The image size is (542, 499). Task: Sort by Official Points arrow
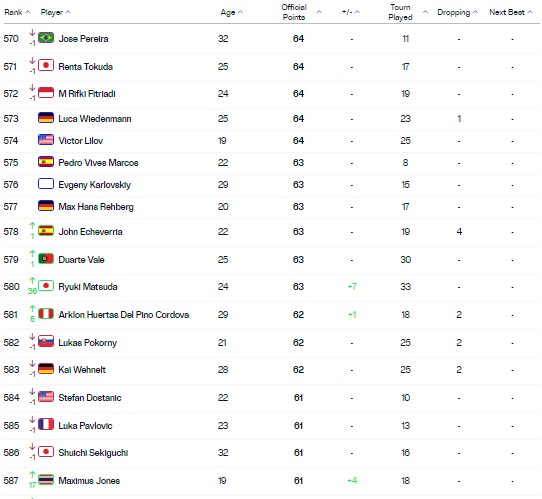click(x=319, y=12)
